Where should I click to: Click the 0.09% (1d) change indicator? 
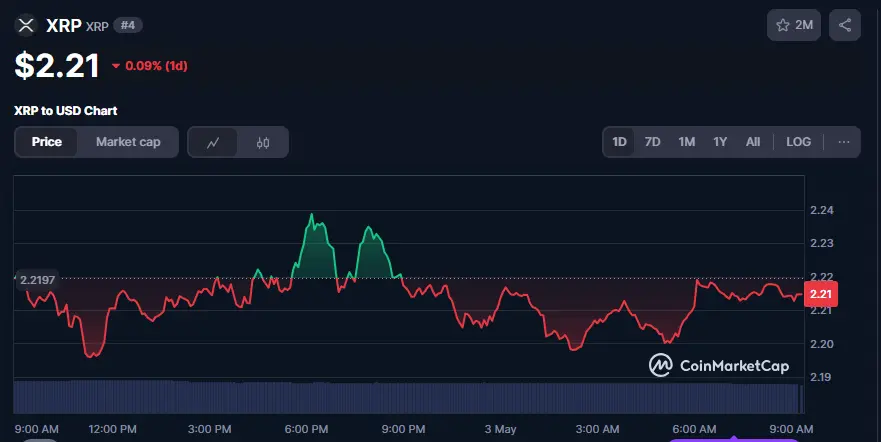[x=149, y=66]
